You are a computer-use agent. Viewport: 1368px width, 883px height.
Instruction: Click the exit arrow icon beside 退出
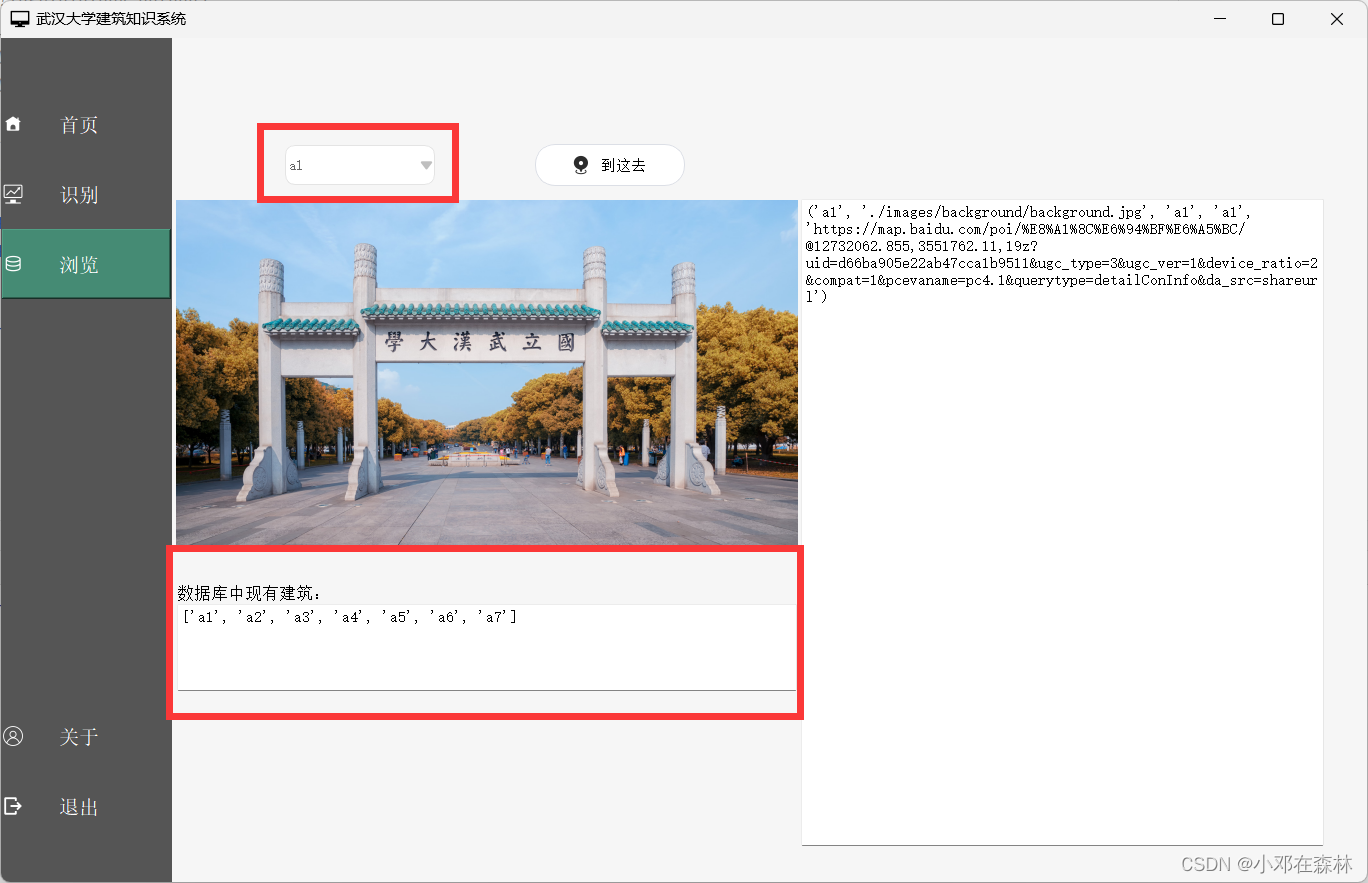[x=13, y=806]
